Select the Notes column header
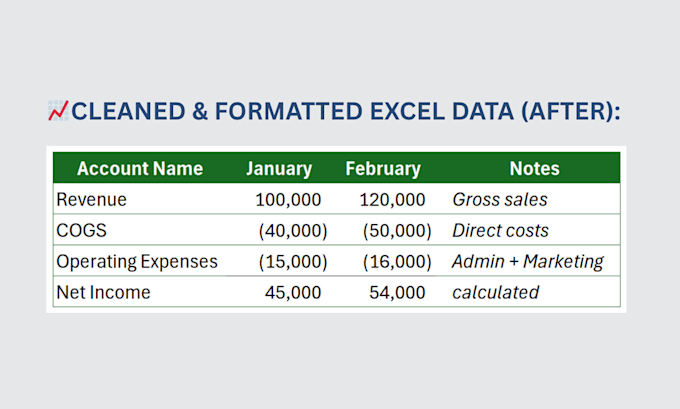The image size is (680, 409). click(534, 168)
